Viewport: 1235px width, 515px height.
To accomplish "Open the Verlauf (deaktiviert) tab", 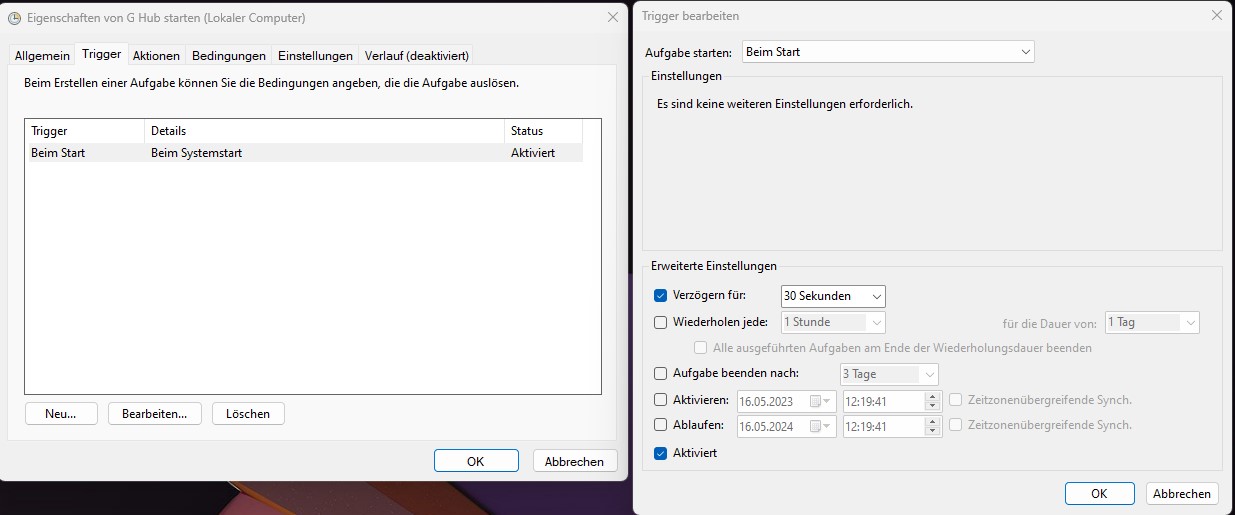I will 416,56.
